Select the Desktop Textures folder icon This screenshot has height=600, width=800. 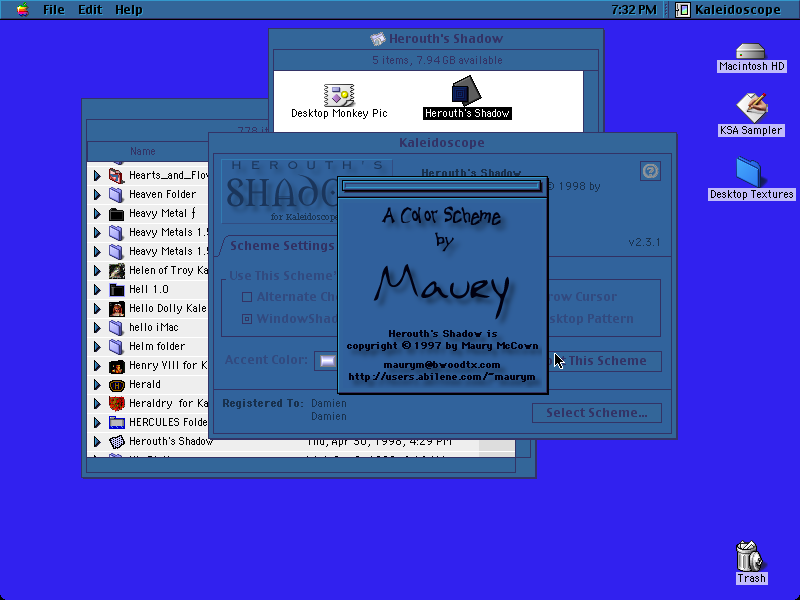748,172
